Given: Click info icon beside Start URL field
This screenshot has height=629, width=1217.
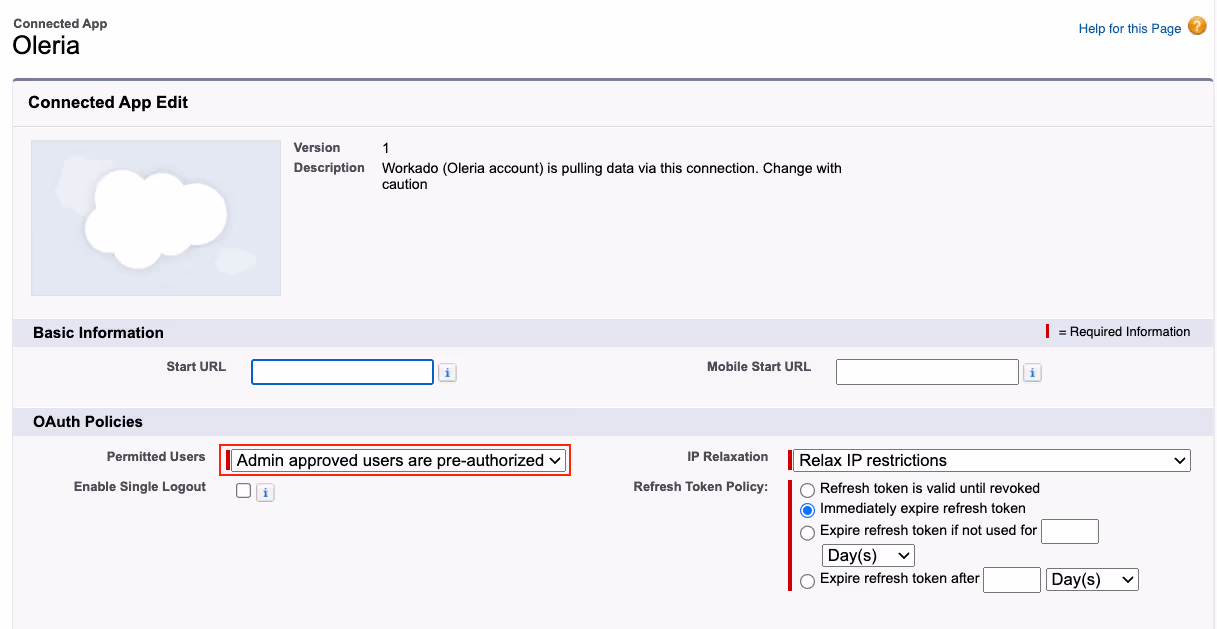Looking at the screenshot, I should 447,373.
